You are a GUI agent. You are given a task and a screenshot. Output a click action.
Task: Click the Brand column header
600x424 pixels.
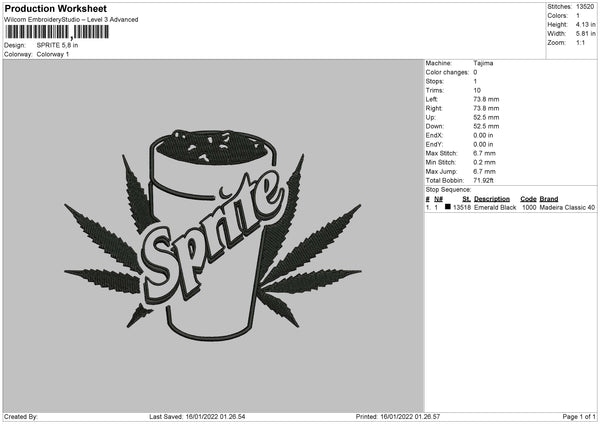click(x=549, y=199)
